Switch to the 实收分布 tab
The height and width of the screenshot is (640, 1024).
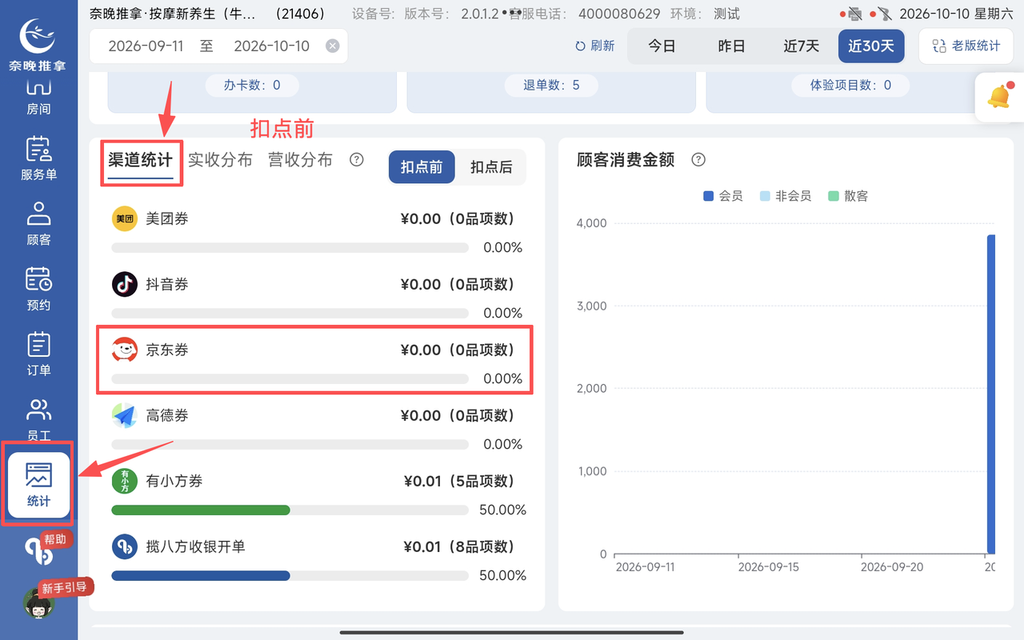pos(220,160)
